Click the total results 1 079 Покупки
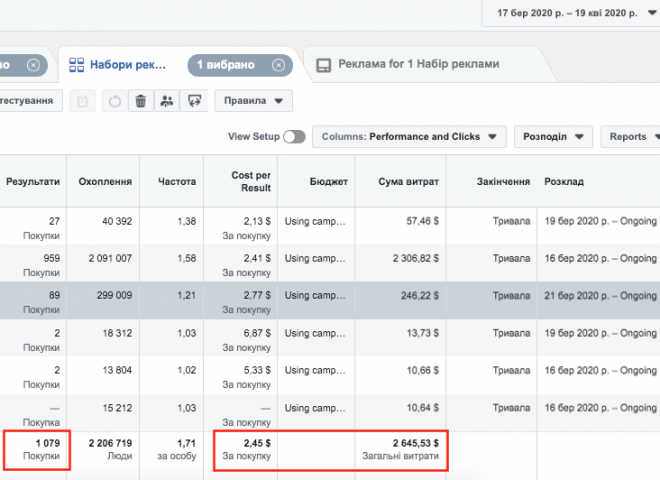Screen dimensions: 660x480 (41, 449)
